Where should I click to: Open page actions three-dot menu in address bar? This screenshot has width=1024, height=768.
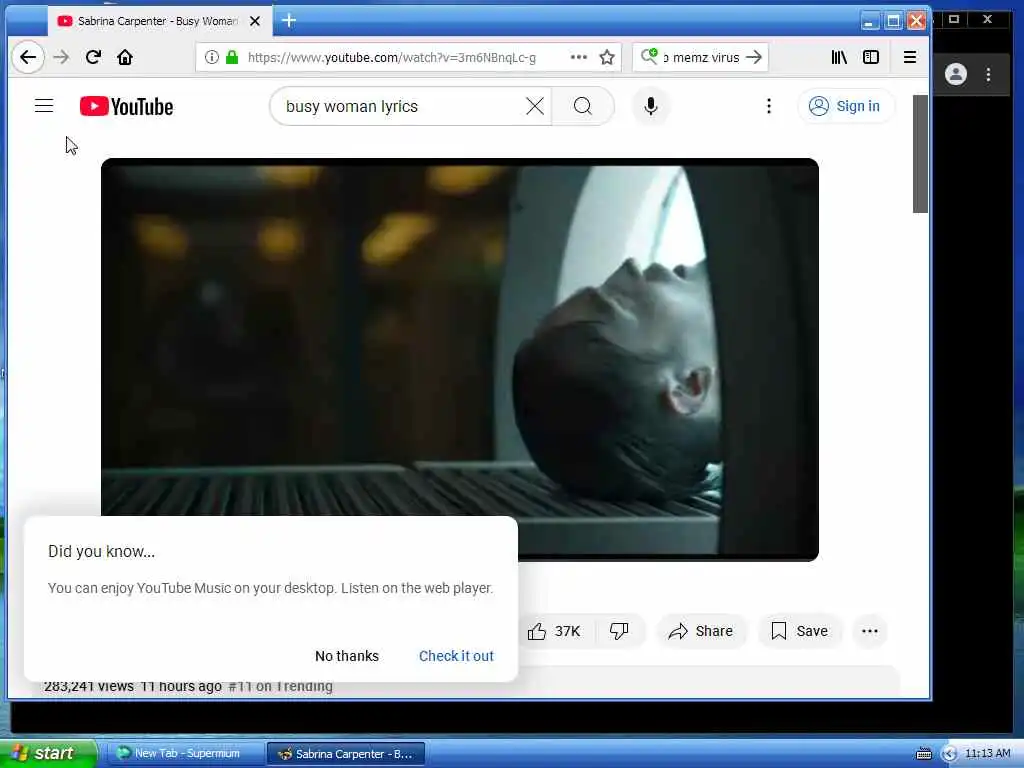point(579,57)
